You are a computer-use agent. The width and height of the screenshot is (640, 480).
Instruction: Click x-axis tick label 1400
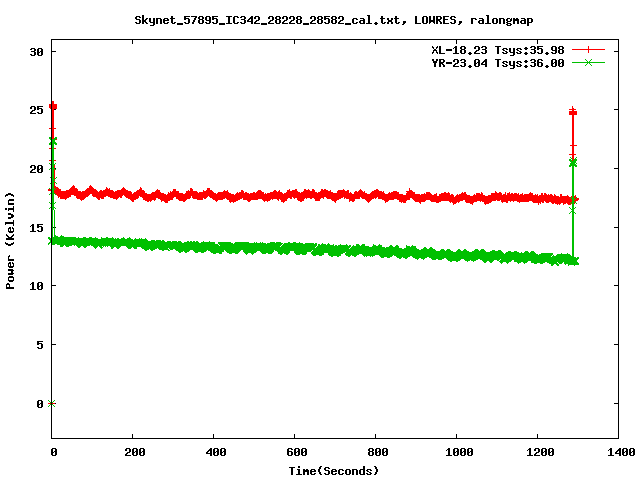pyautogui.click(x=621, y=452)
